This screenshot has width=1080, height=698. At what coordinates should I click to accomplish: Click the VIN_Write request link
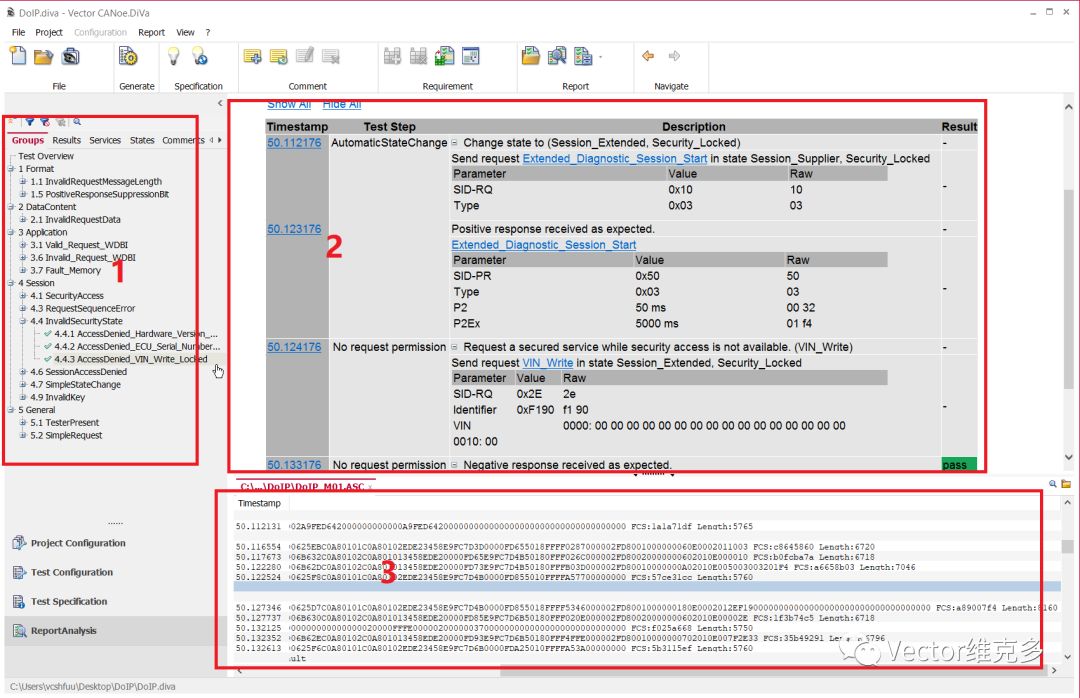[x=548, y=363]
